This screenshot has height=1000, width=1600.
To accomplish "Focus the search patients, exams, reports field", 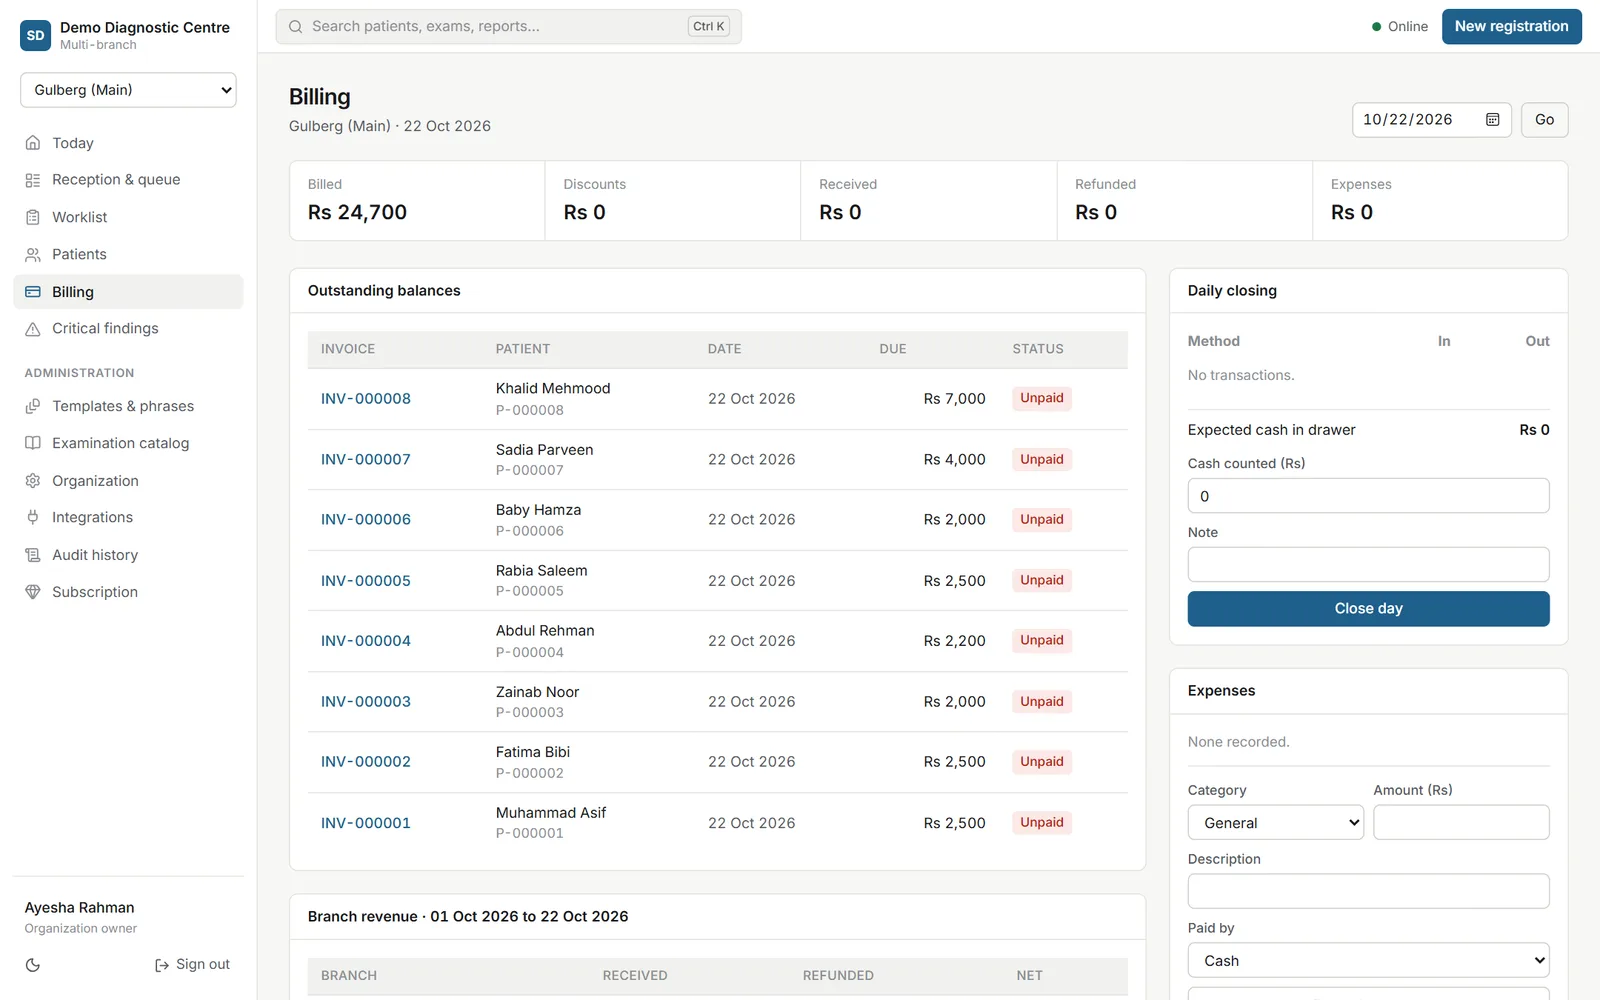I will tap(508, 27).
